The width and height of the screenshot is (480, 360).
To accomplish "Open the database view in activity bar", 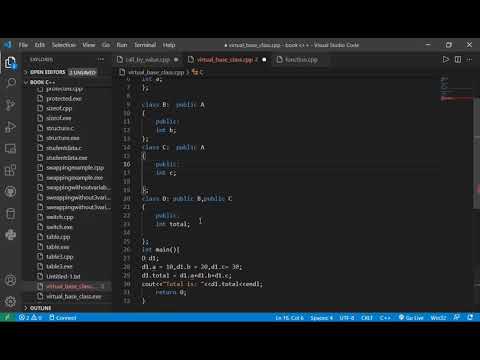I will tap(10, 214).
